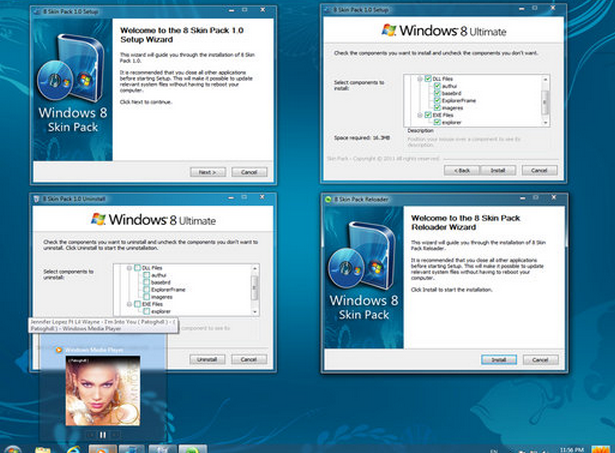Viewport: 615px width, 453px height.
Task: Check ExplorerFrame in the Uninstall components tree
Action: 146,289
